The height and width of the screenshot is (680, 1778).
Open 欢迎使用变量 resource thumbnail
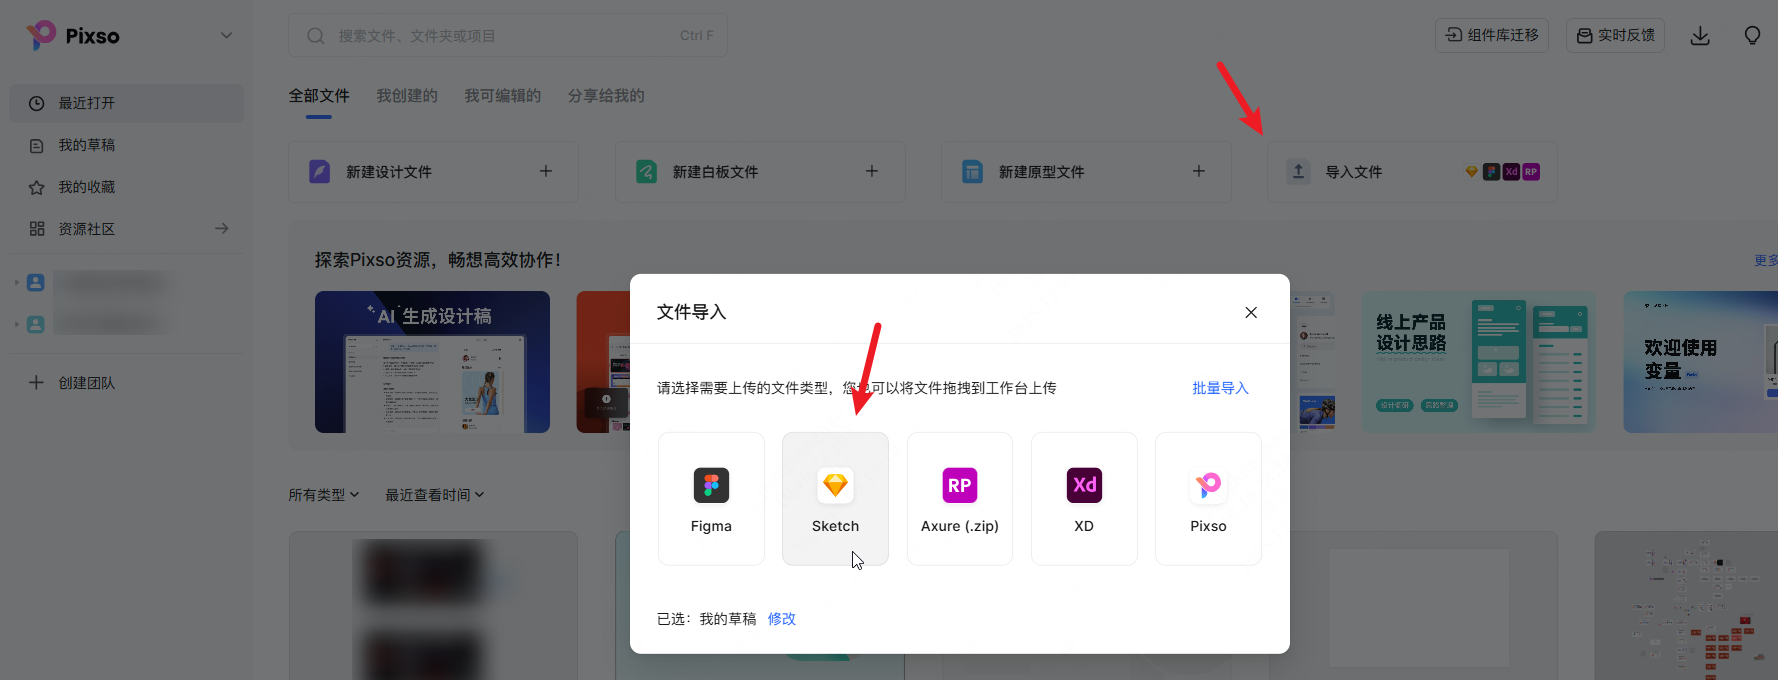(x=1700, y=362)
